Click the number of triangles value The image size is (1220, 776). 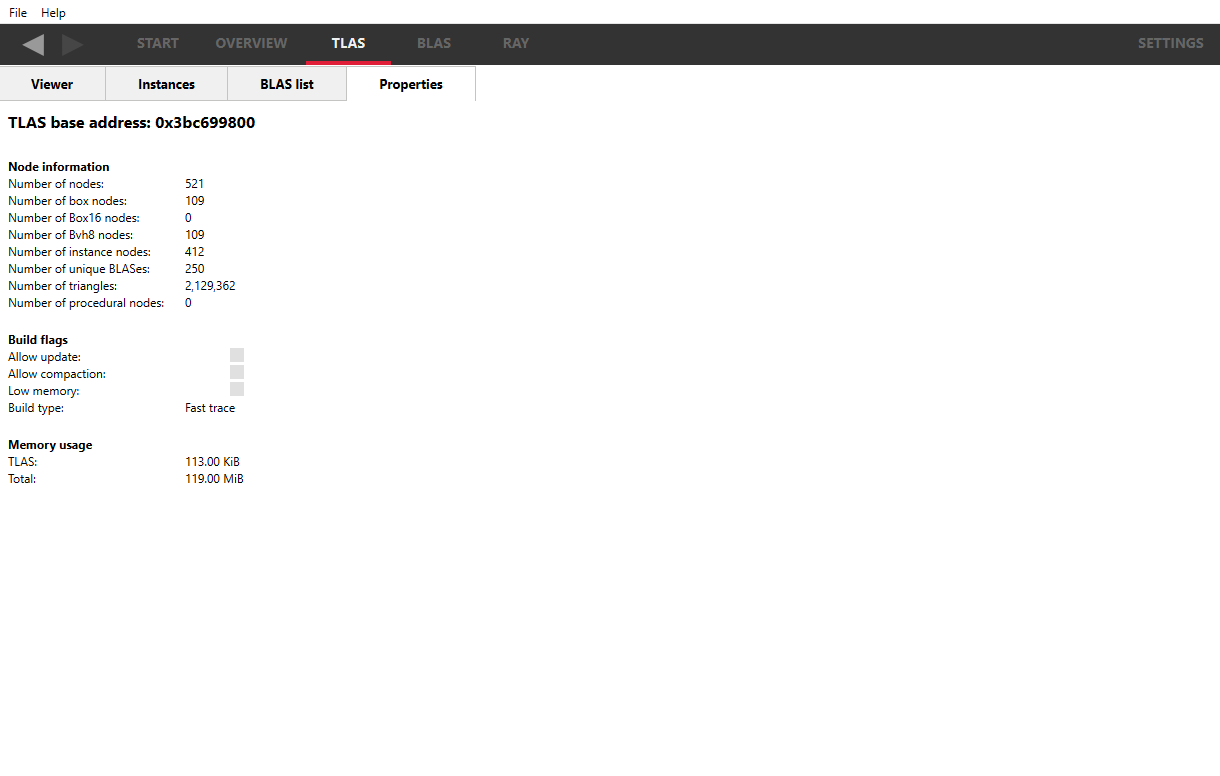click(x=210, y=286)
